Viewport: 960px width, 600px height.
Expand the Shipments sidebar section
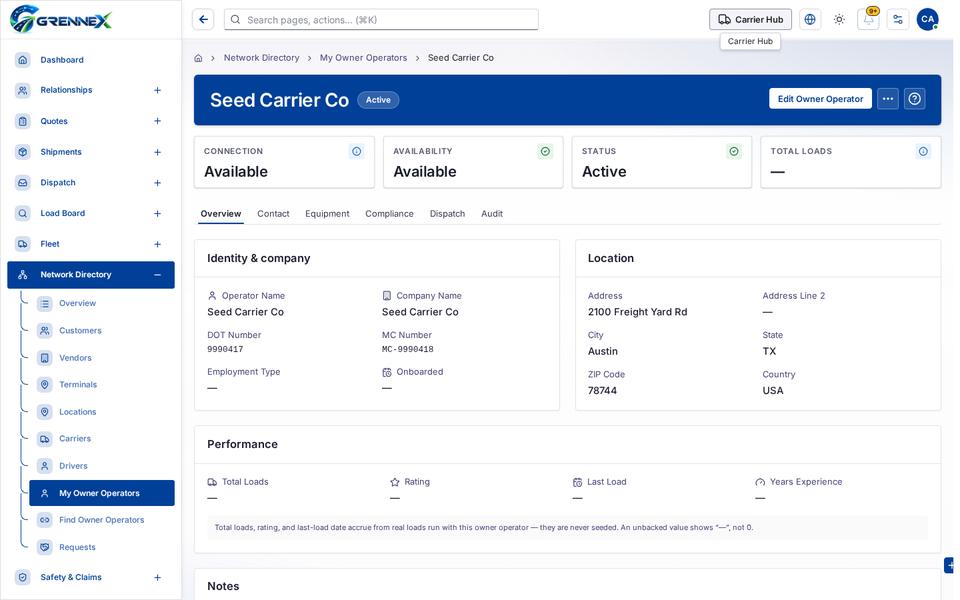157,152
